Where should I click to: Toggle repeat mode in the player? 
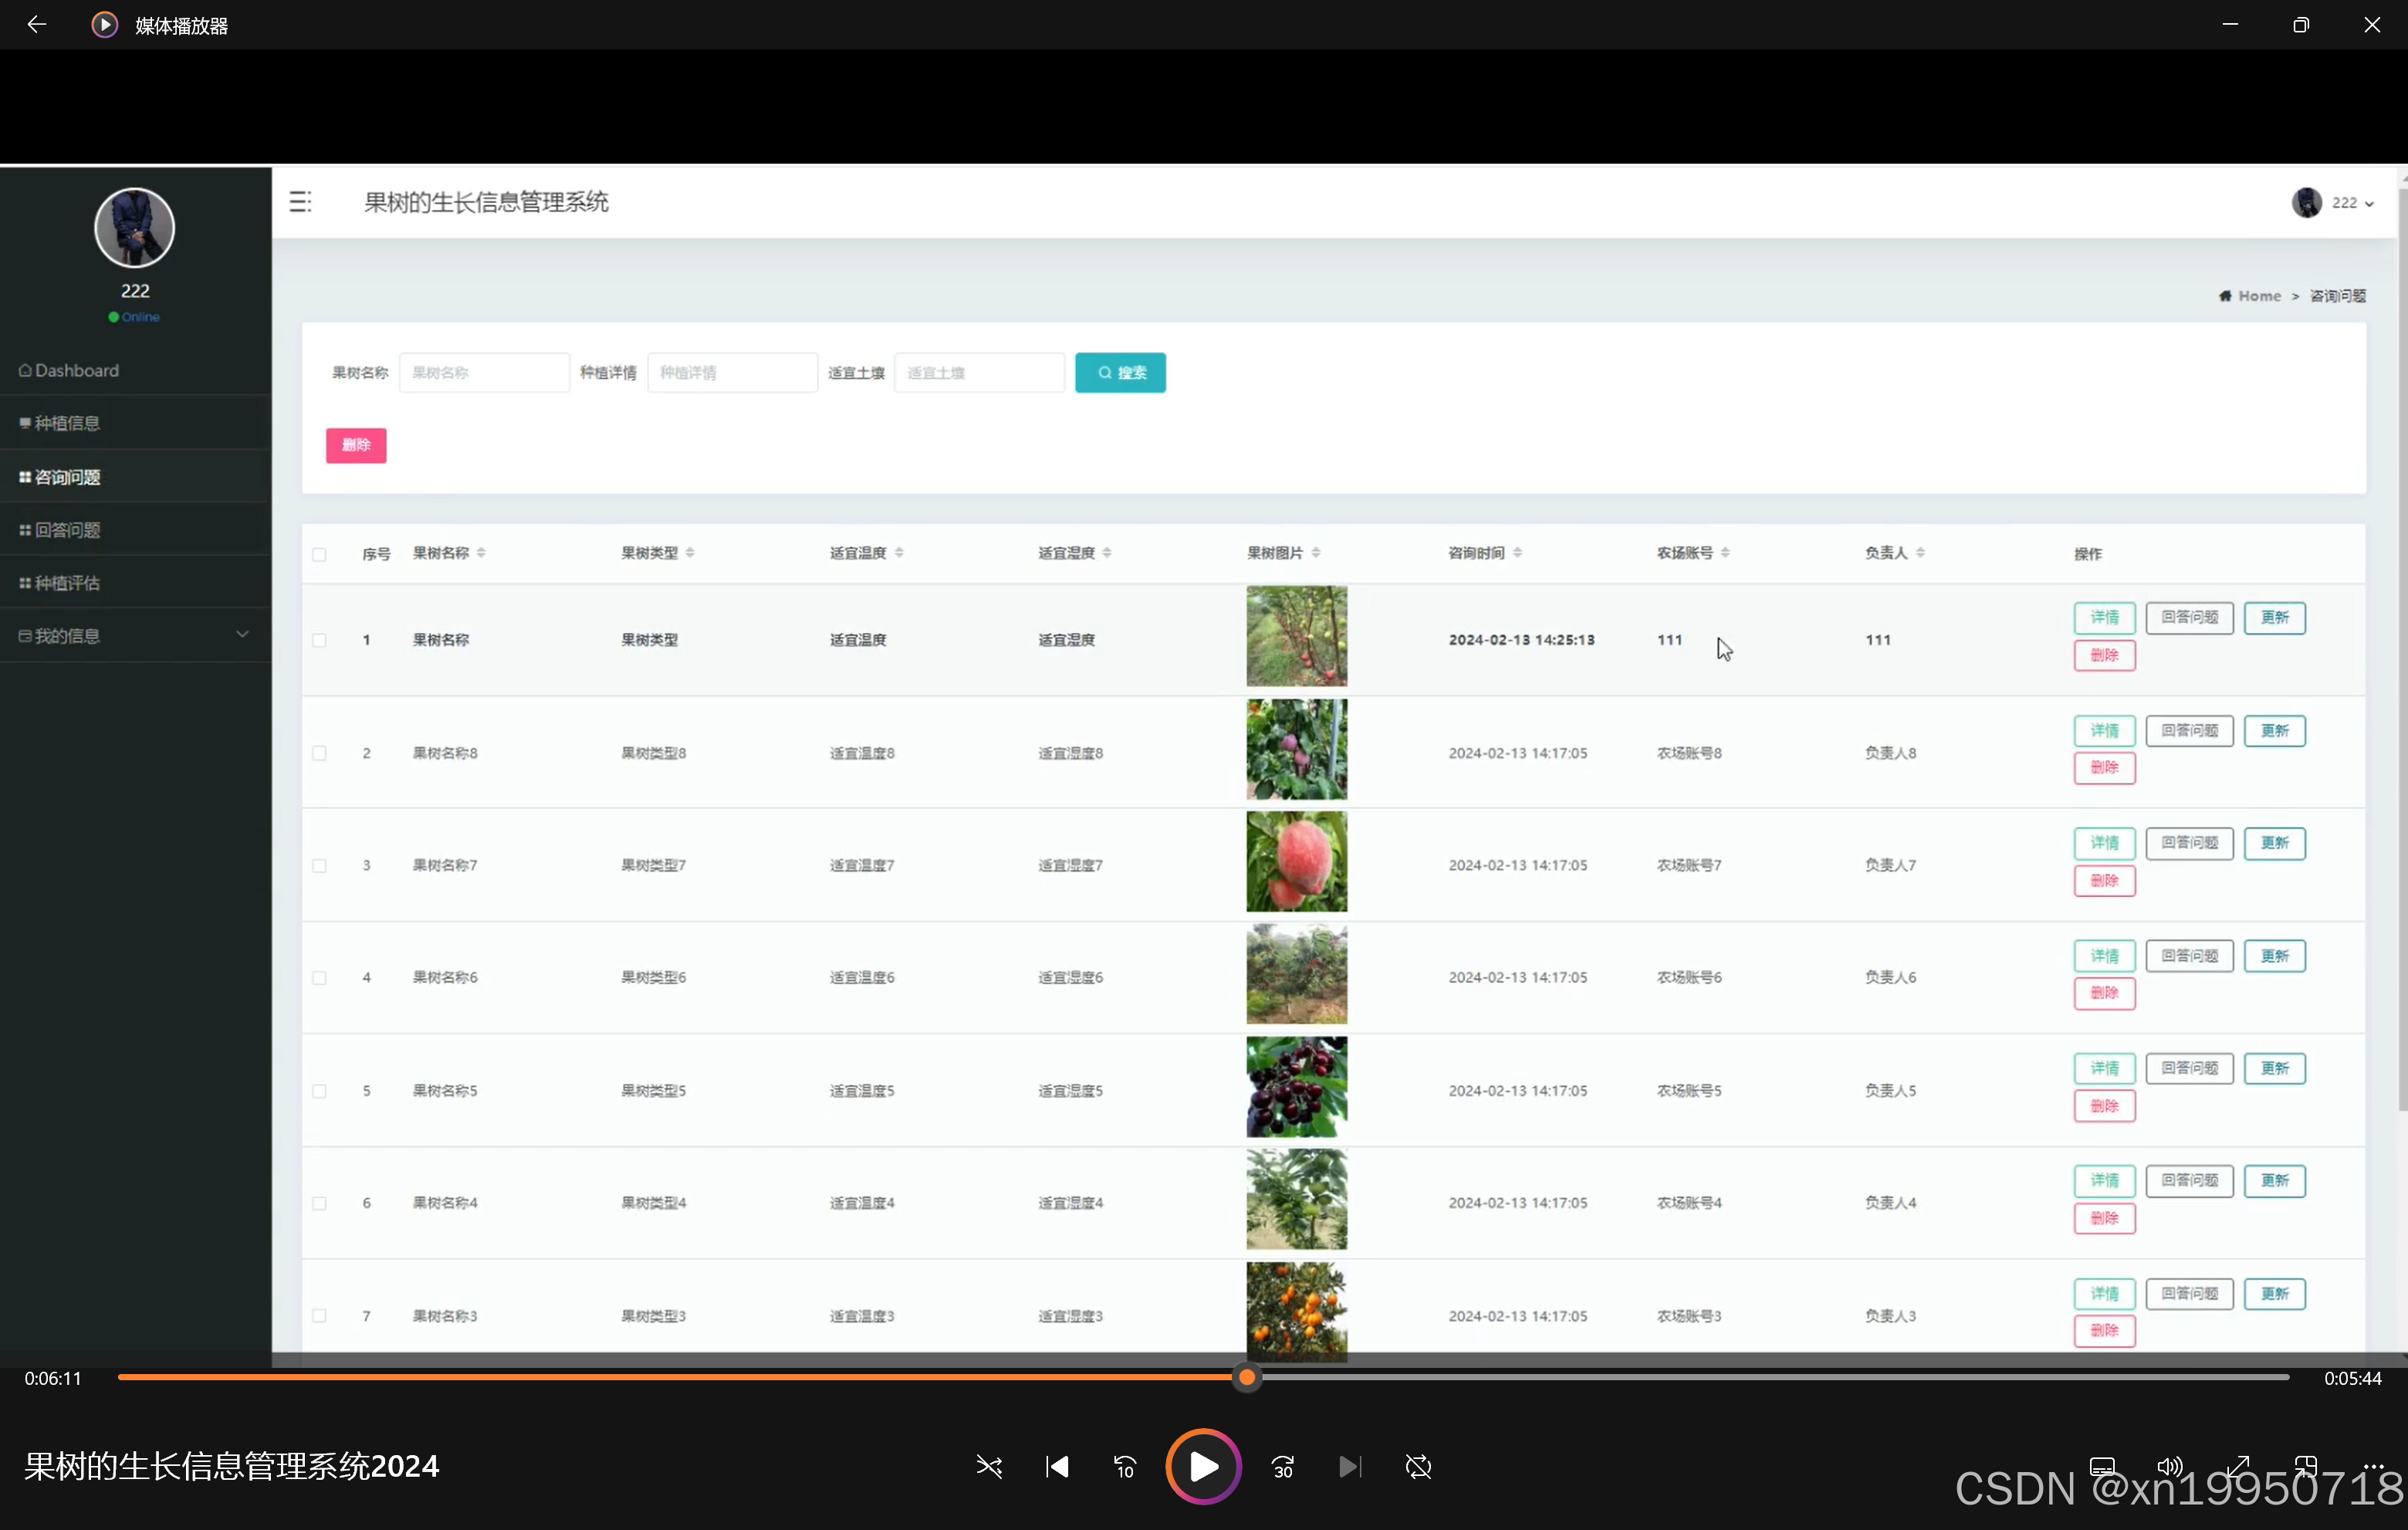1418,1467
